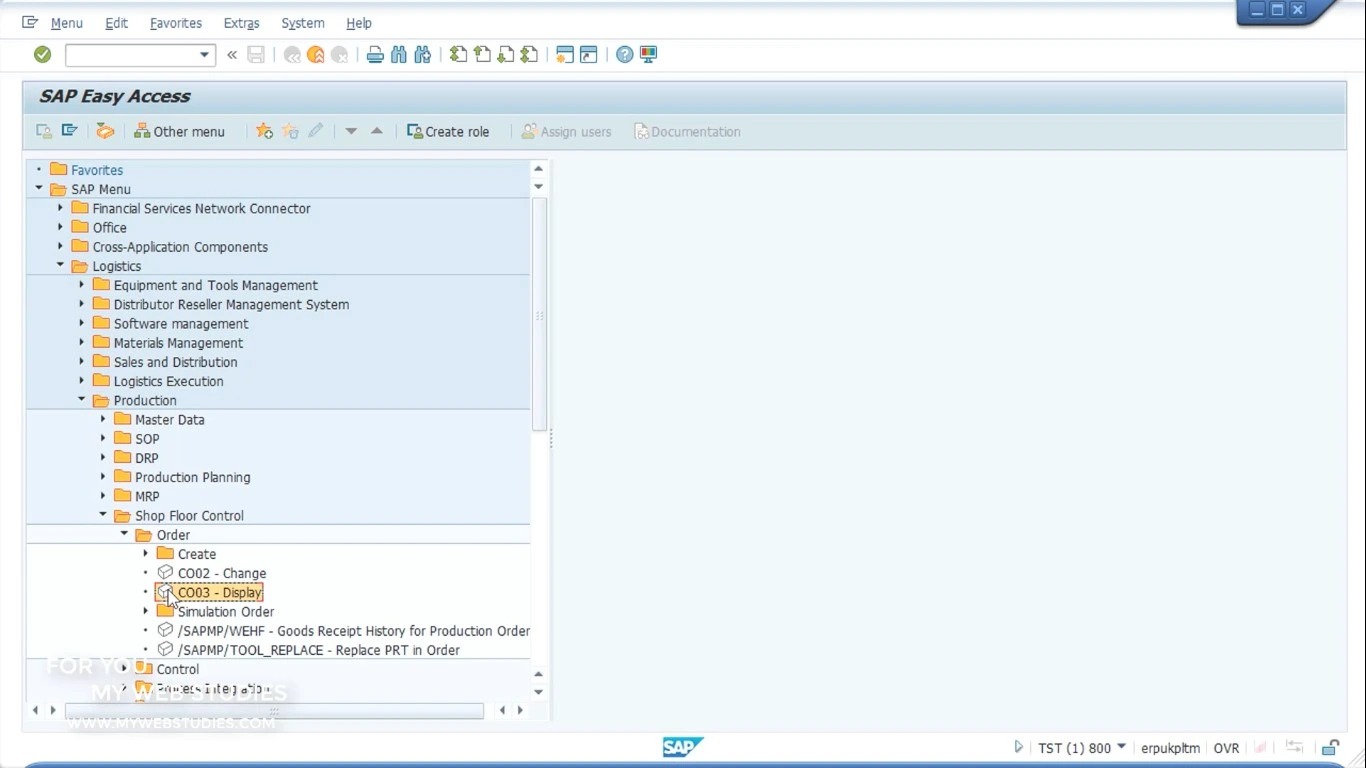Click the orange Exit icon
Image resolution: width=1366 pixels, height=768 pixels.
(316, 55)
